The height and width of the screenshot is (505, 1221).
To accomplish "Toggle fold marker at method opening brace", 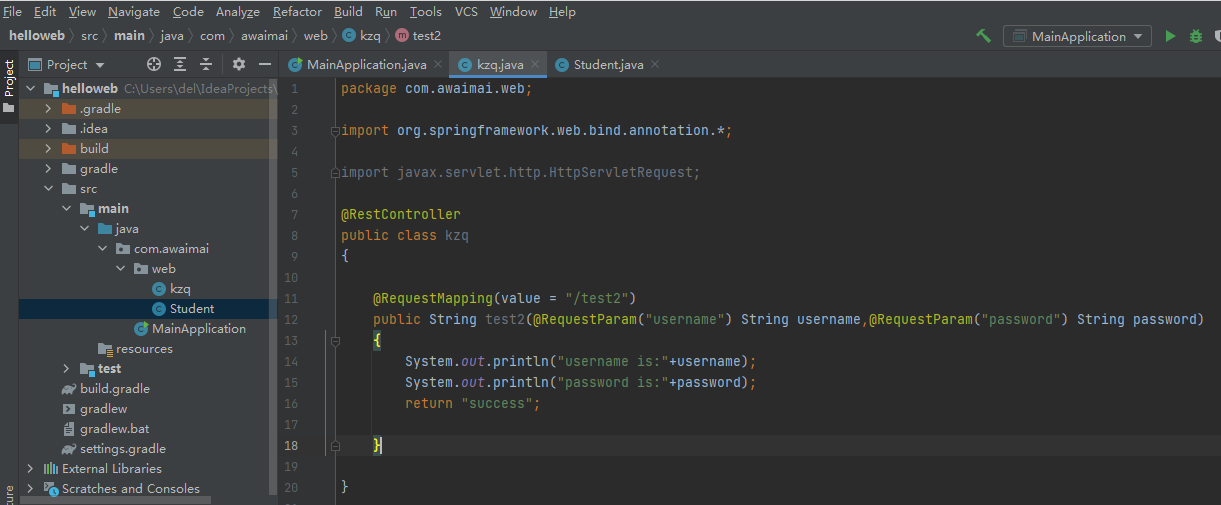I will pos(335,341).
